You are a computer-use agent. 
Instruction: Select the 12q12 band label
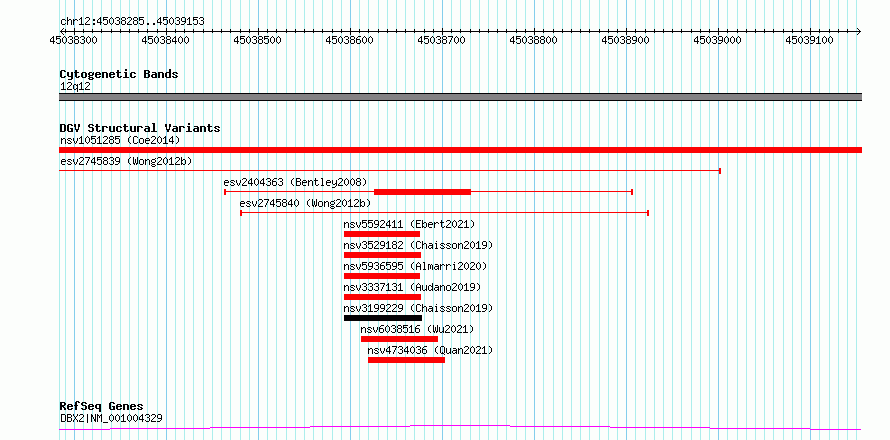(x=75, y=86)
